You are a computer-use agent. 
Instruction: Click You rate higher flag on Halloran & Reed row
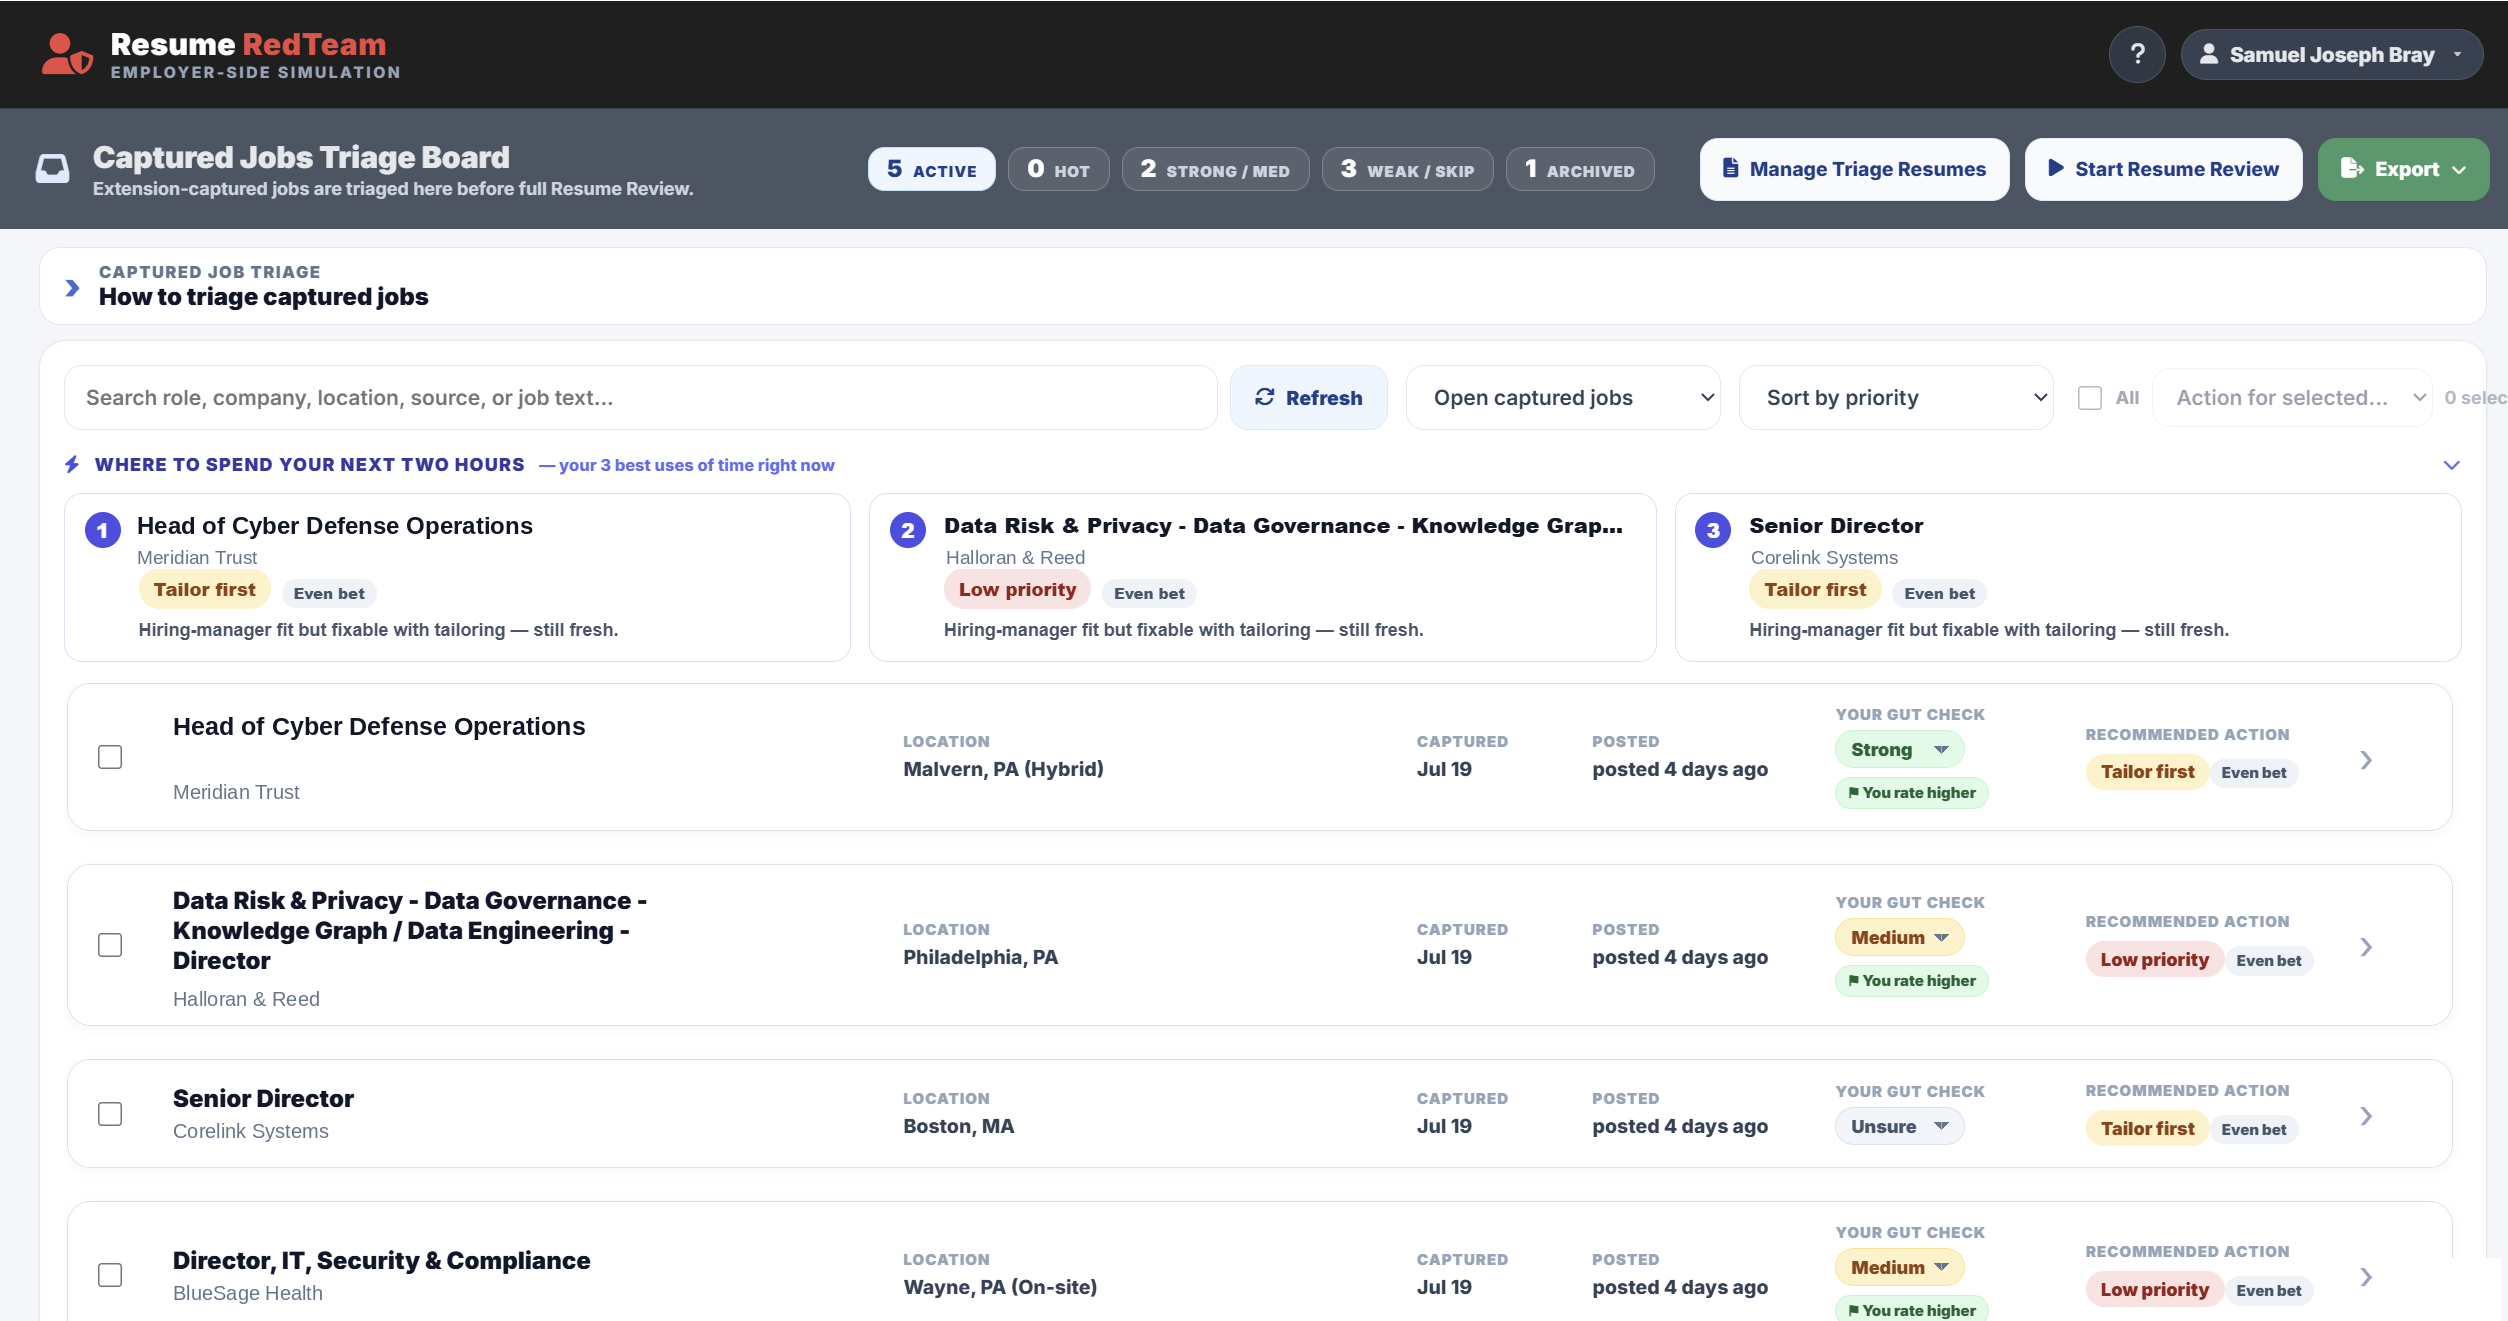click(1911, 981)
